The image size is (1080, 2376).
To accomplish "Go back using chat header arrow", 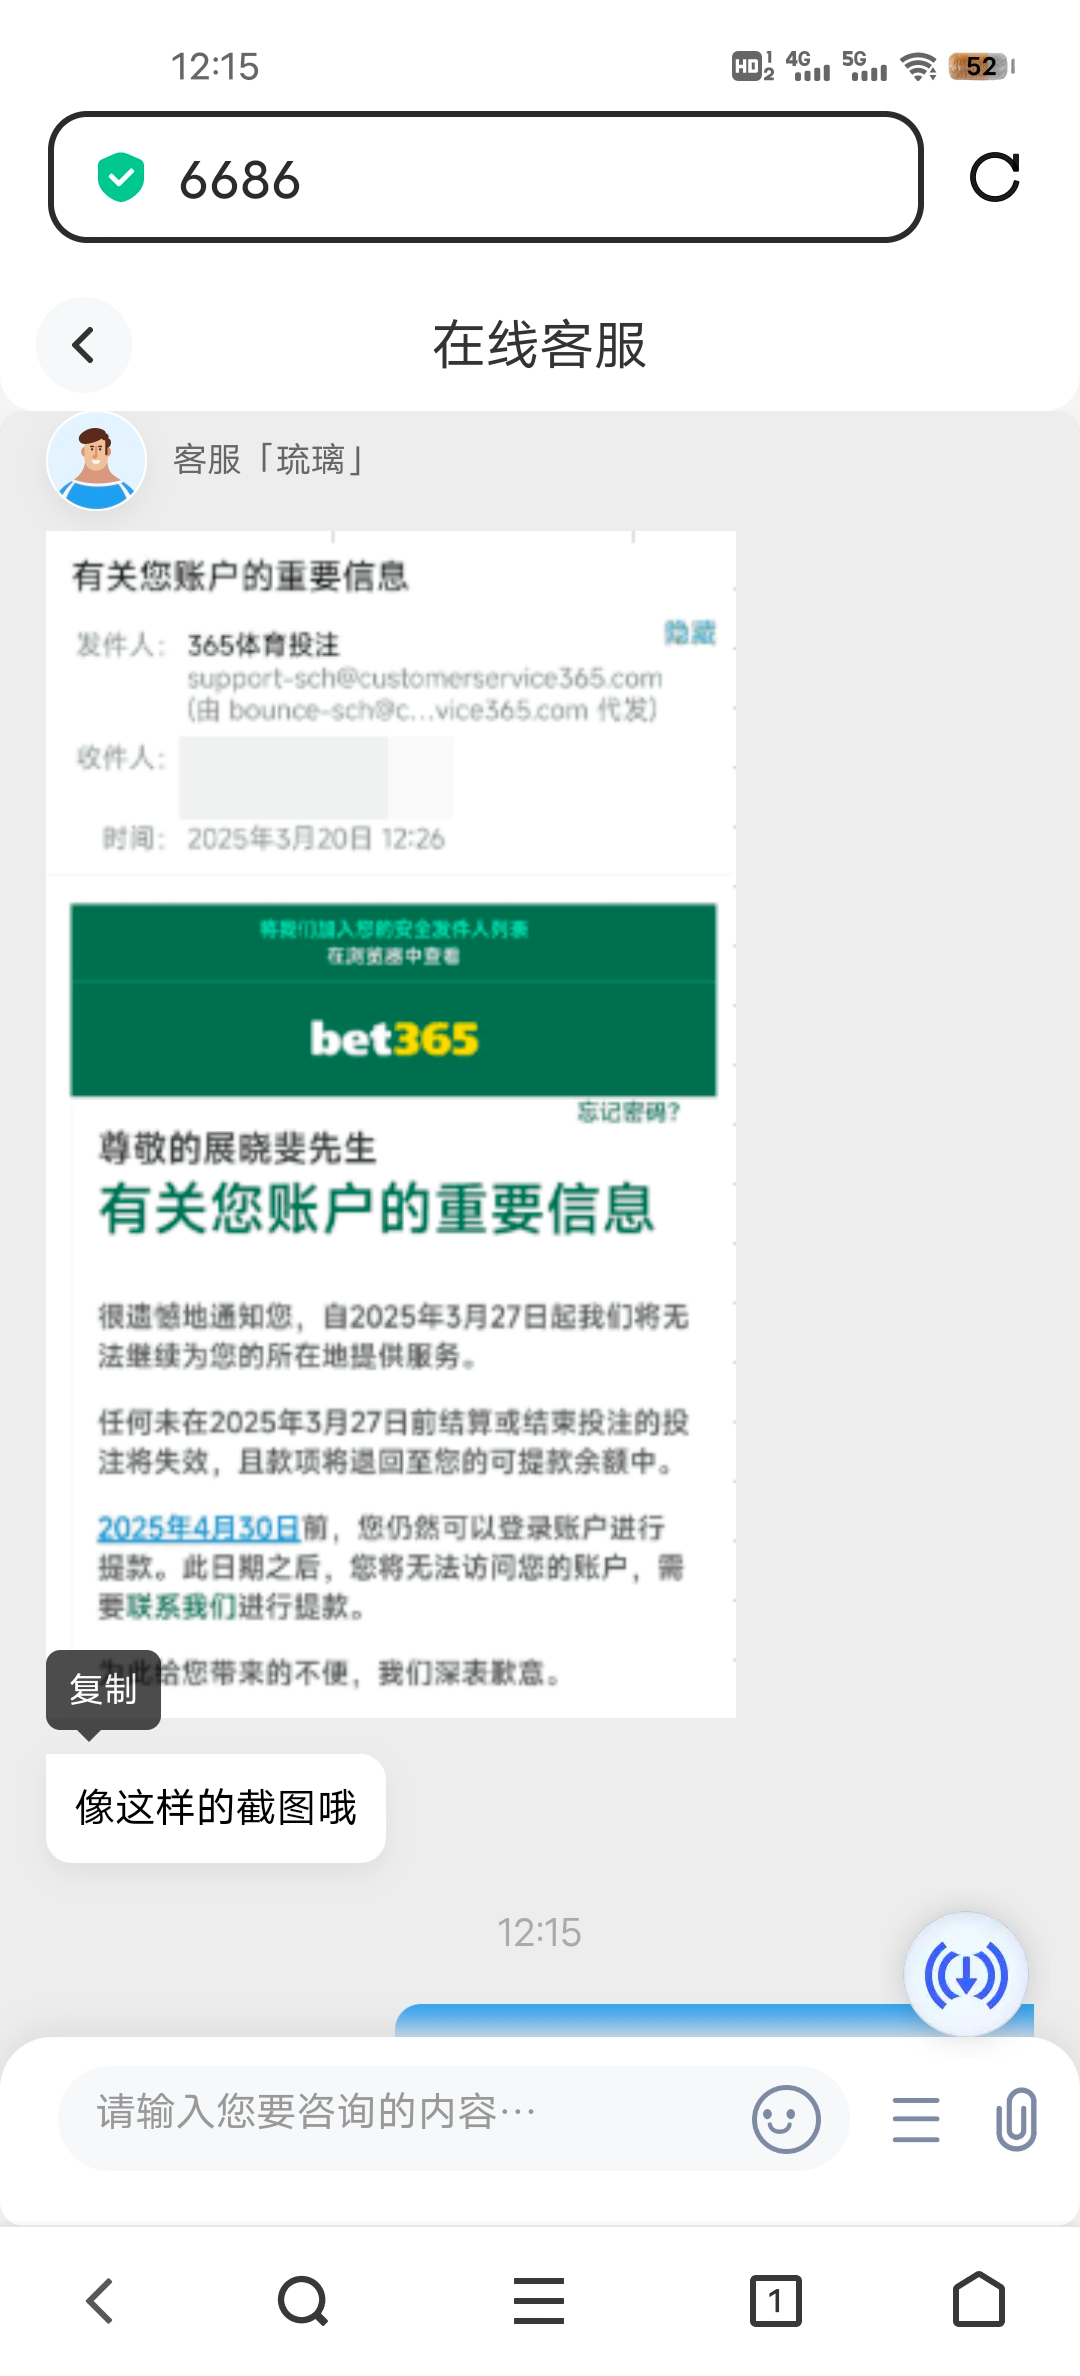I will (x=84, y=345).
